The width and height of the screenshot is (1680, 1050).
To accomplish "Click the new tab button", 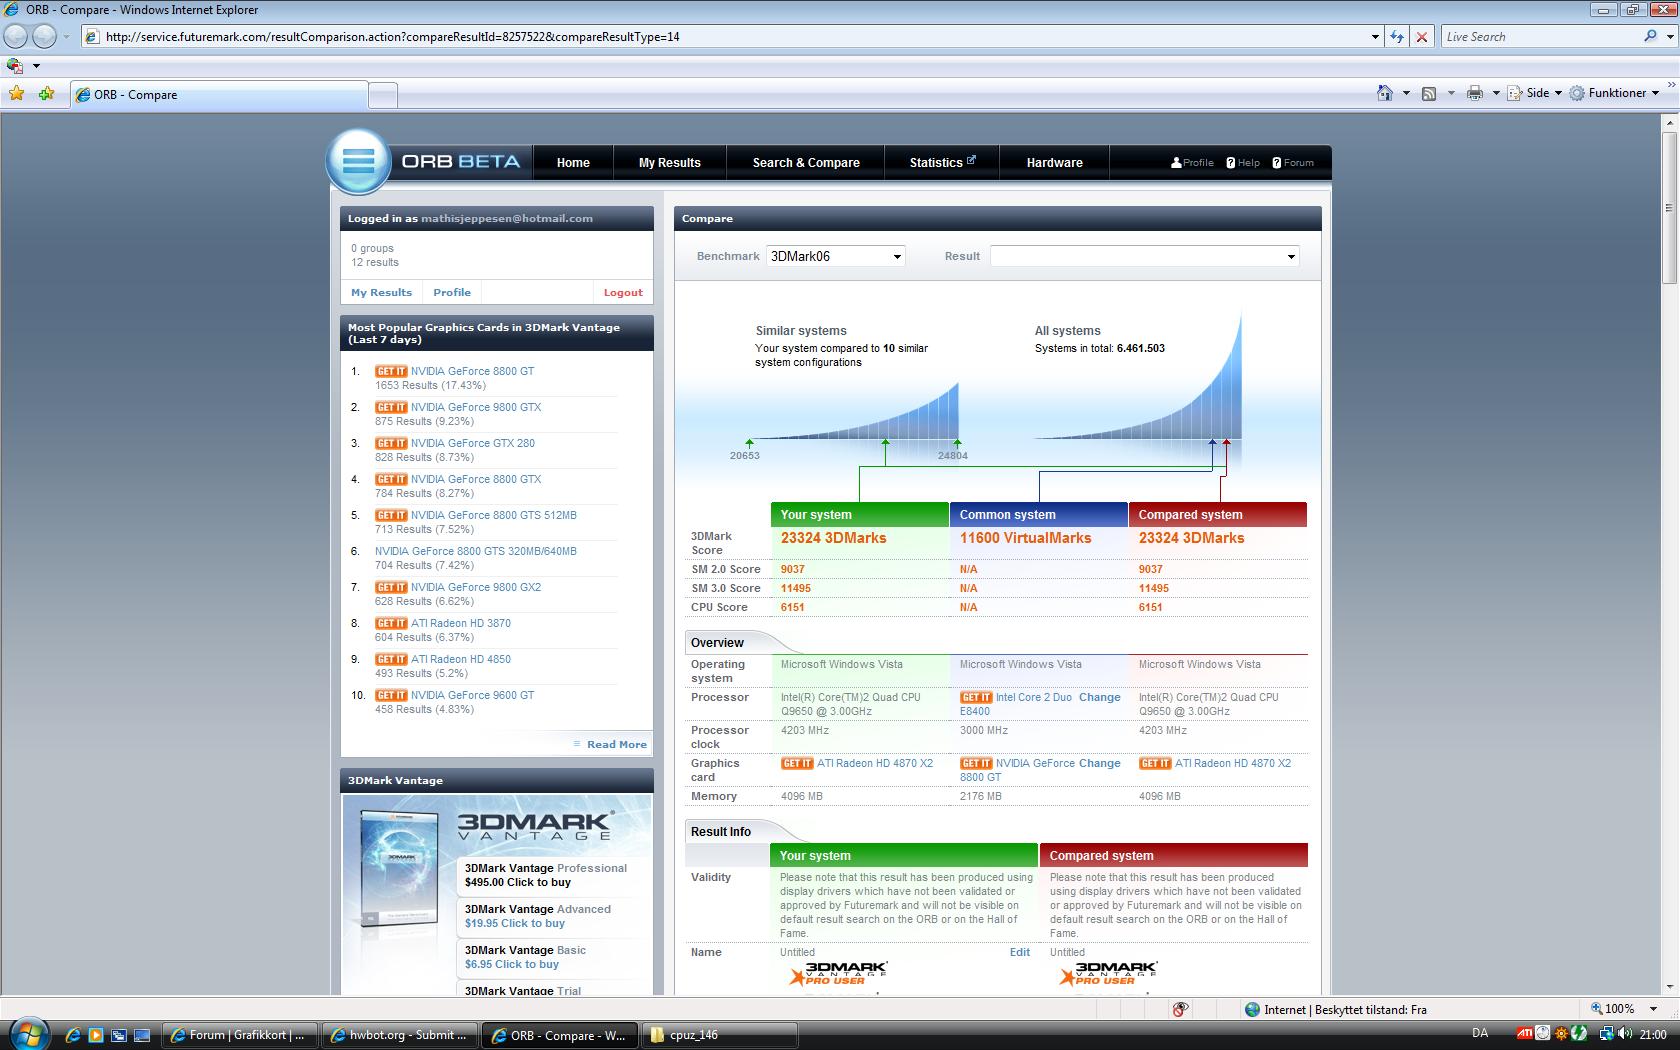I will 383,95.
